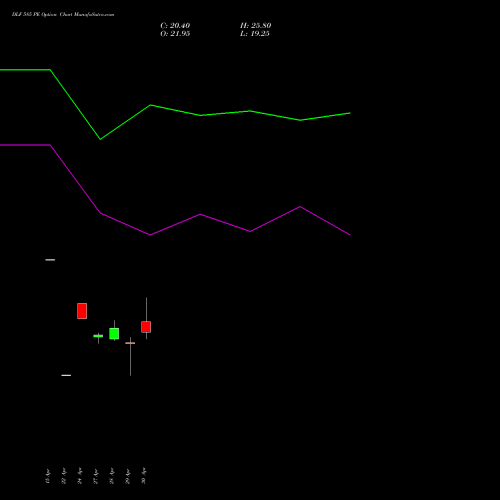Click the low value 'L: 19.25'
Image resolution: width=500 pixels, height=500 pixels.
[255, 34]
